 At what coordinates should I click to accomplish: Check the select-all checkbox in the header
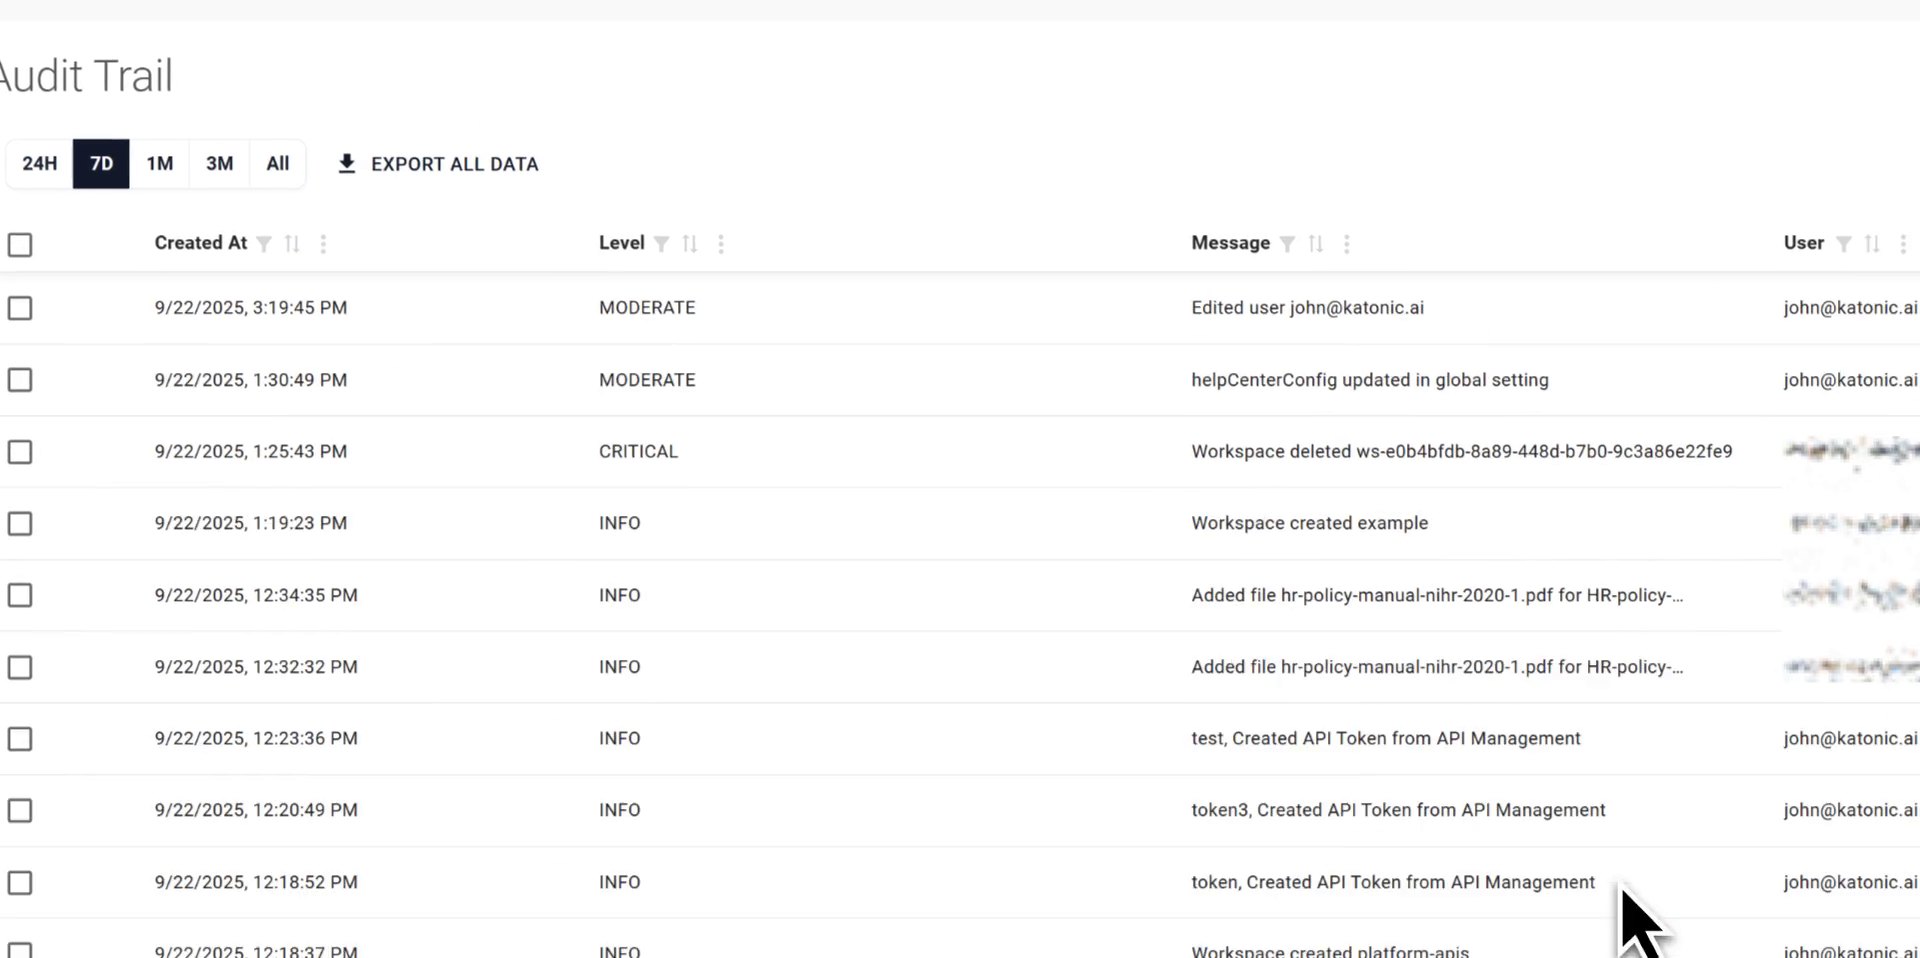click(20, 244)
